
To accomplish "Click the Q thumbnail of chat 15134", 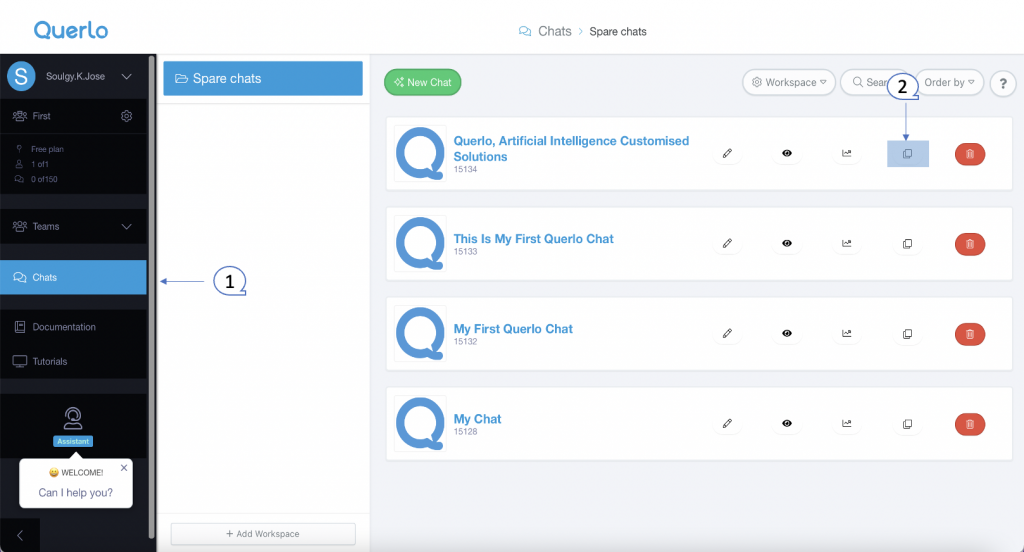I will point(420,153).
